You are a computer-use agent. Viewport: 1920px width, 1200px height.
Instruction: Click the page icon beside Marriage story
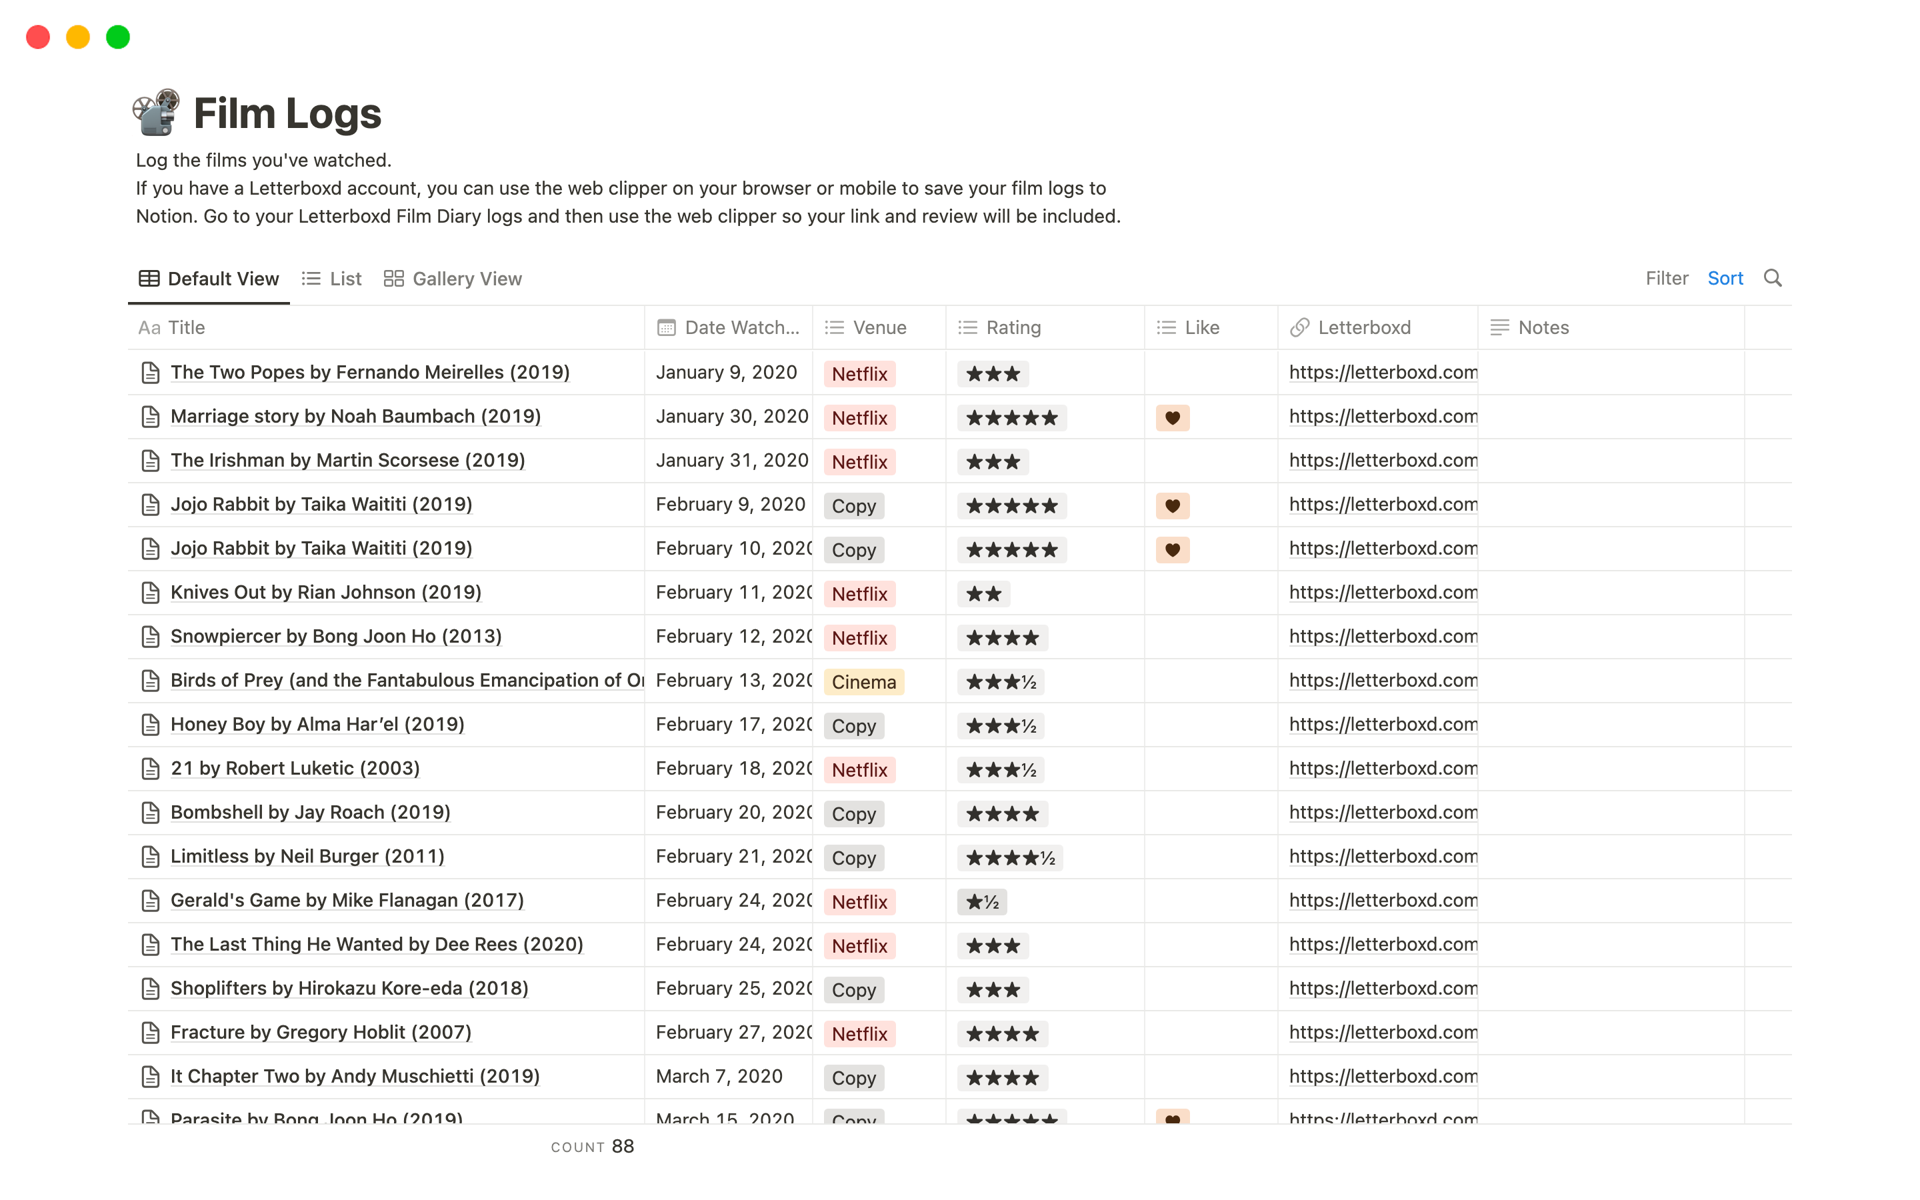point(150,416)
